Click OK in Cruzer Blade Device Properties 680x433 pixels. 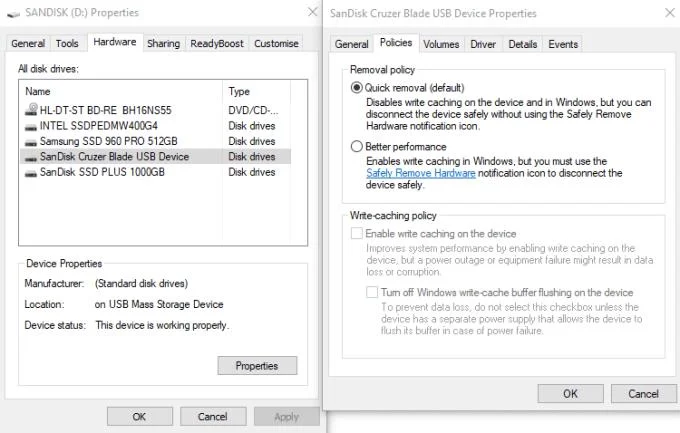click(x=570, y=394)
